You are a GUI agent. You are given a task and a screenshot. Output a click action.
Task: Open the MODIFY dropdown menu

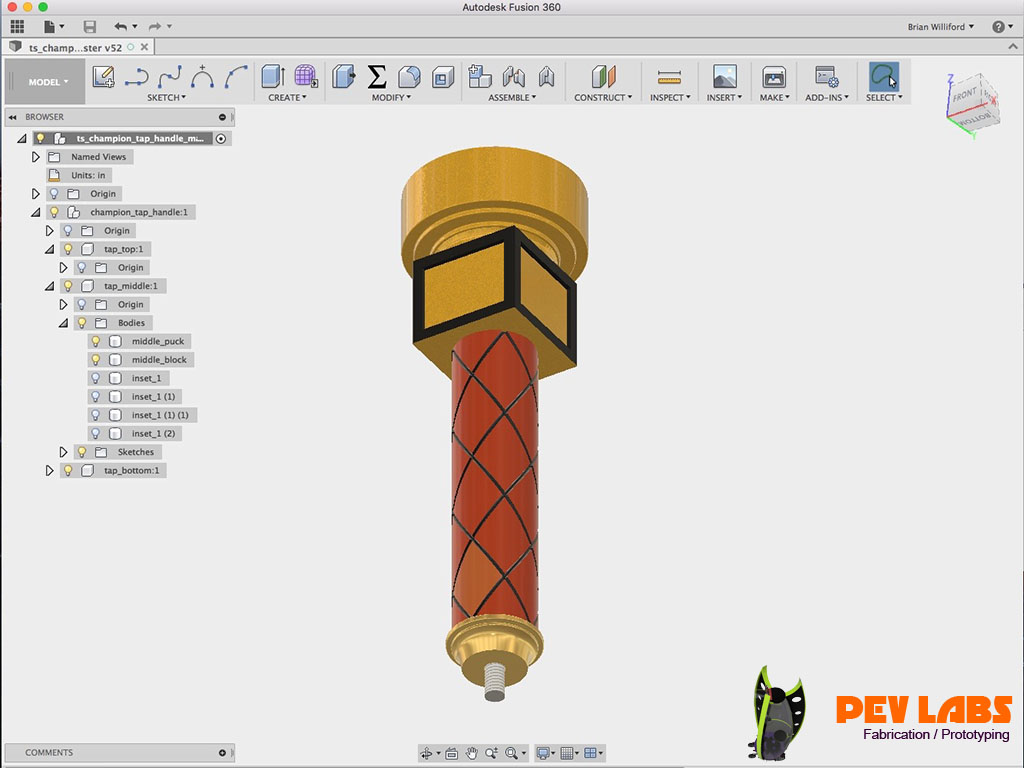pyautogui.click(x=392, y=97)
